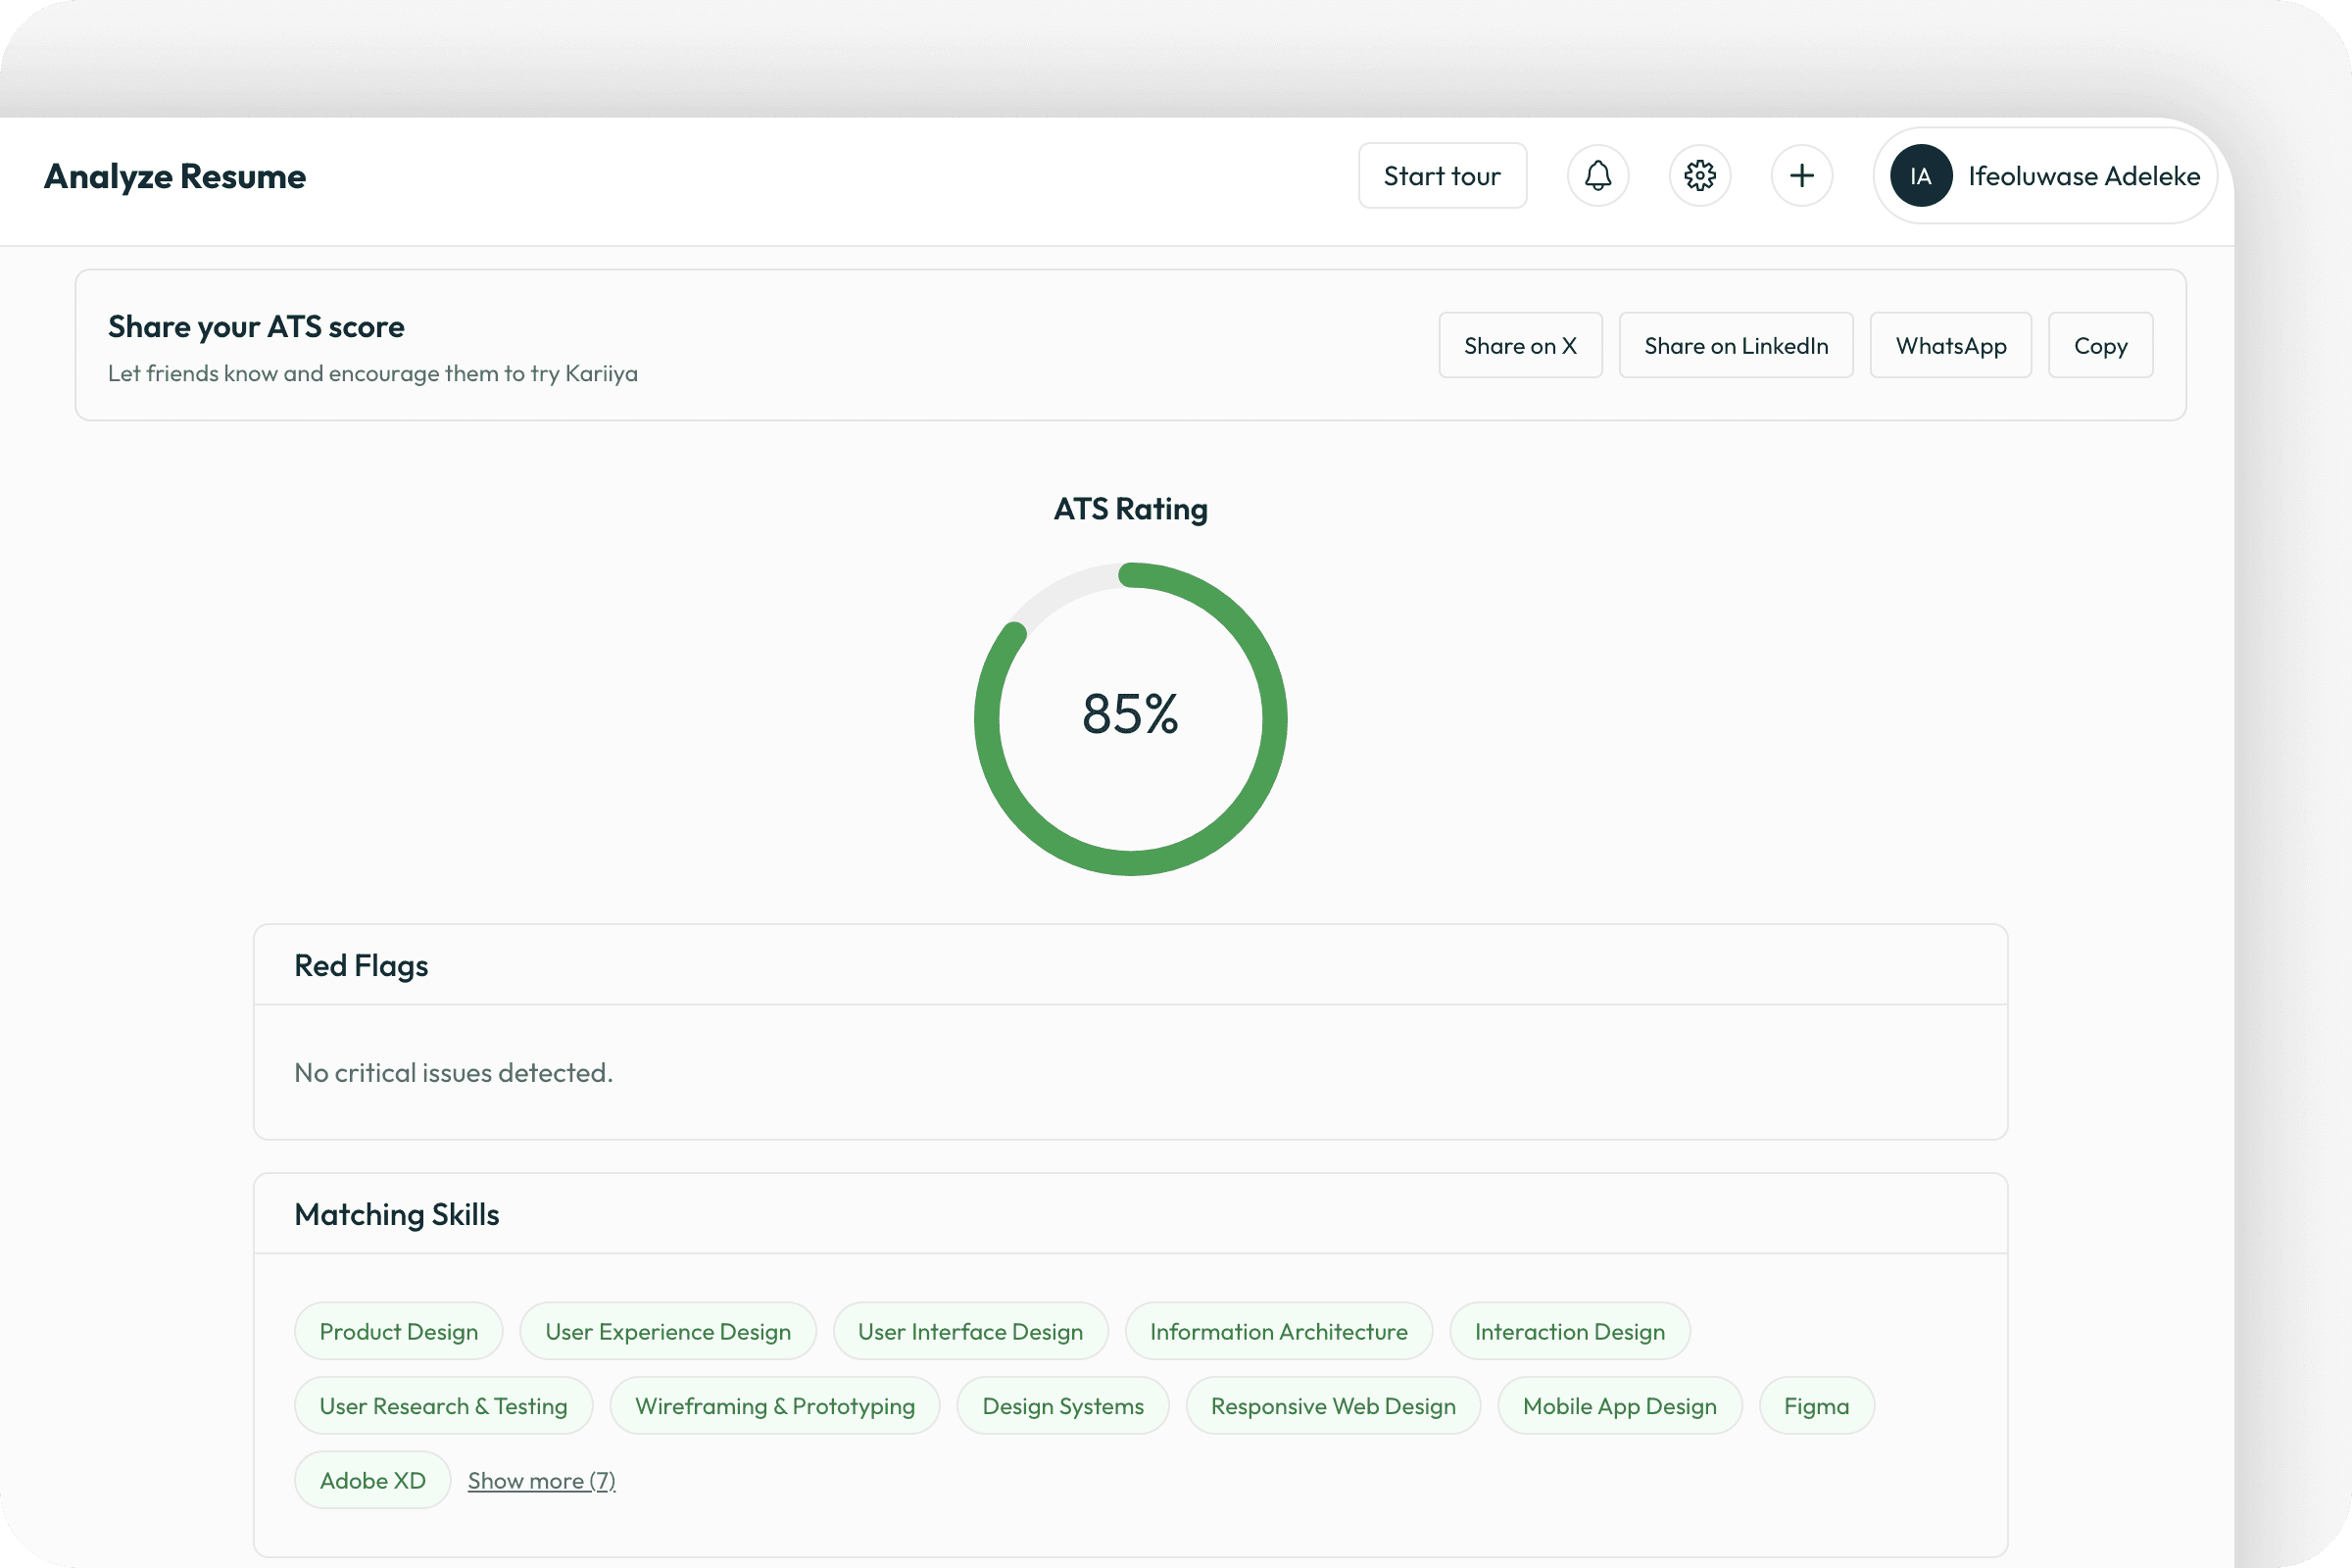
Task: Expand skills with Show more (7)
Action: pos(542,1480)
